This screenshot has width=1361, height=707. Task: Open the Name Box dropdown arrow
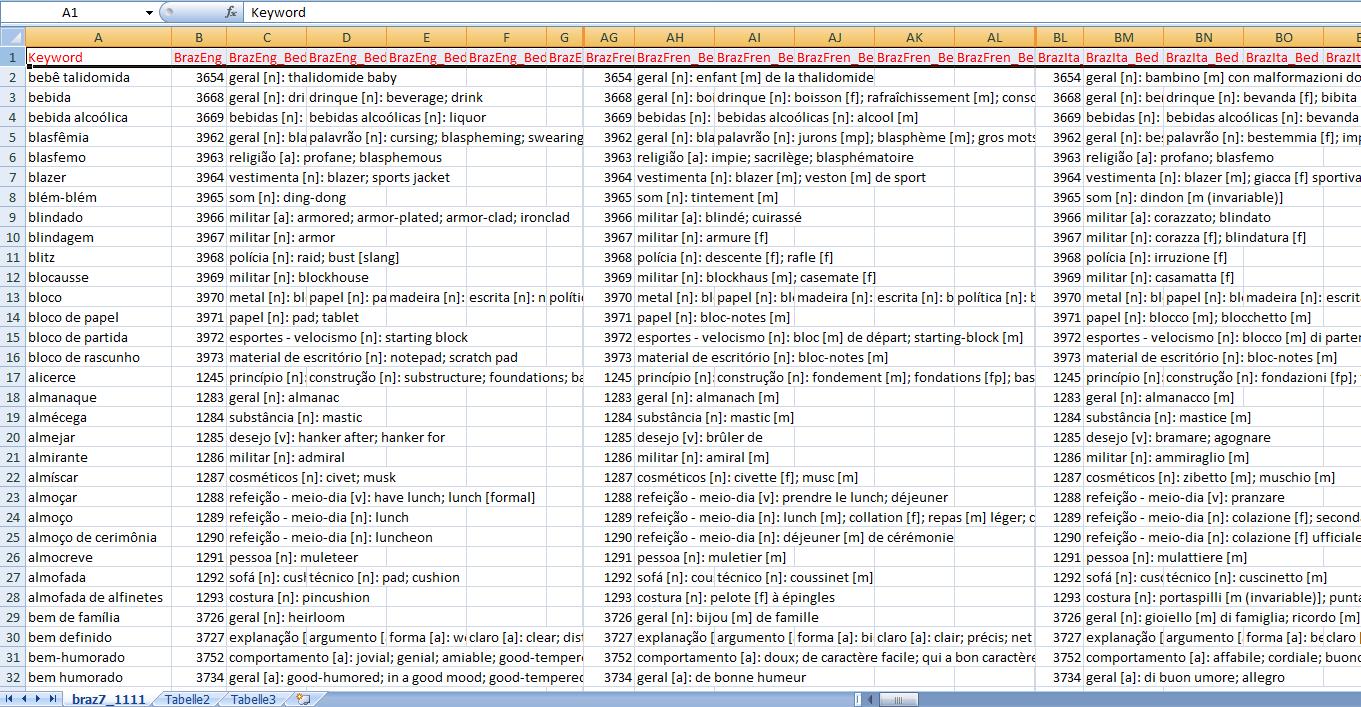149,13
